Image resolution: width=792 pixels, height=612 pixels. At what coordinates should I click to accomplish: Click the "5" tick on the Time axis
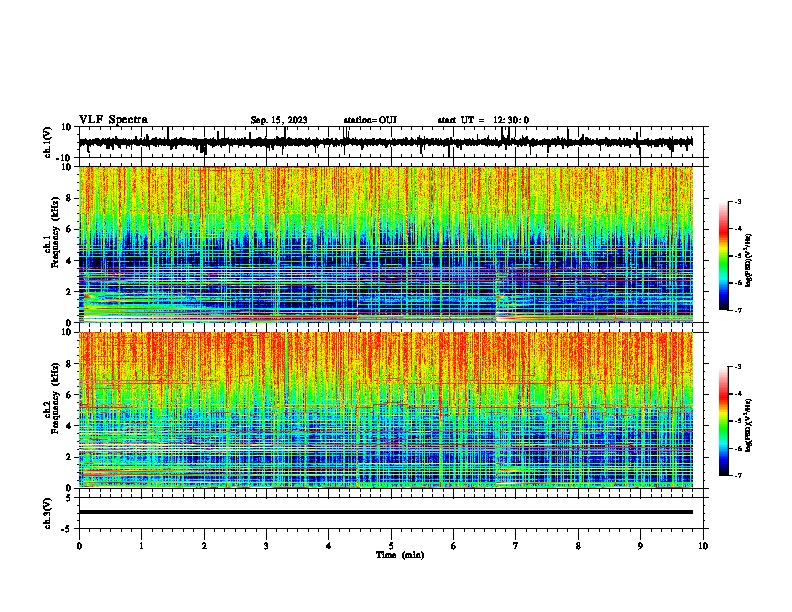(x=391, y=546)
